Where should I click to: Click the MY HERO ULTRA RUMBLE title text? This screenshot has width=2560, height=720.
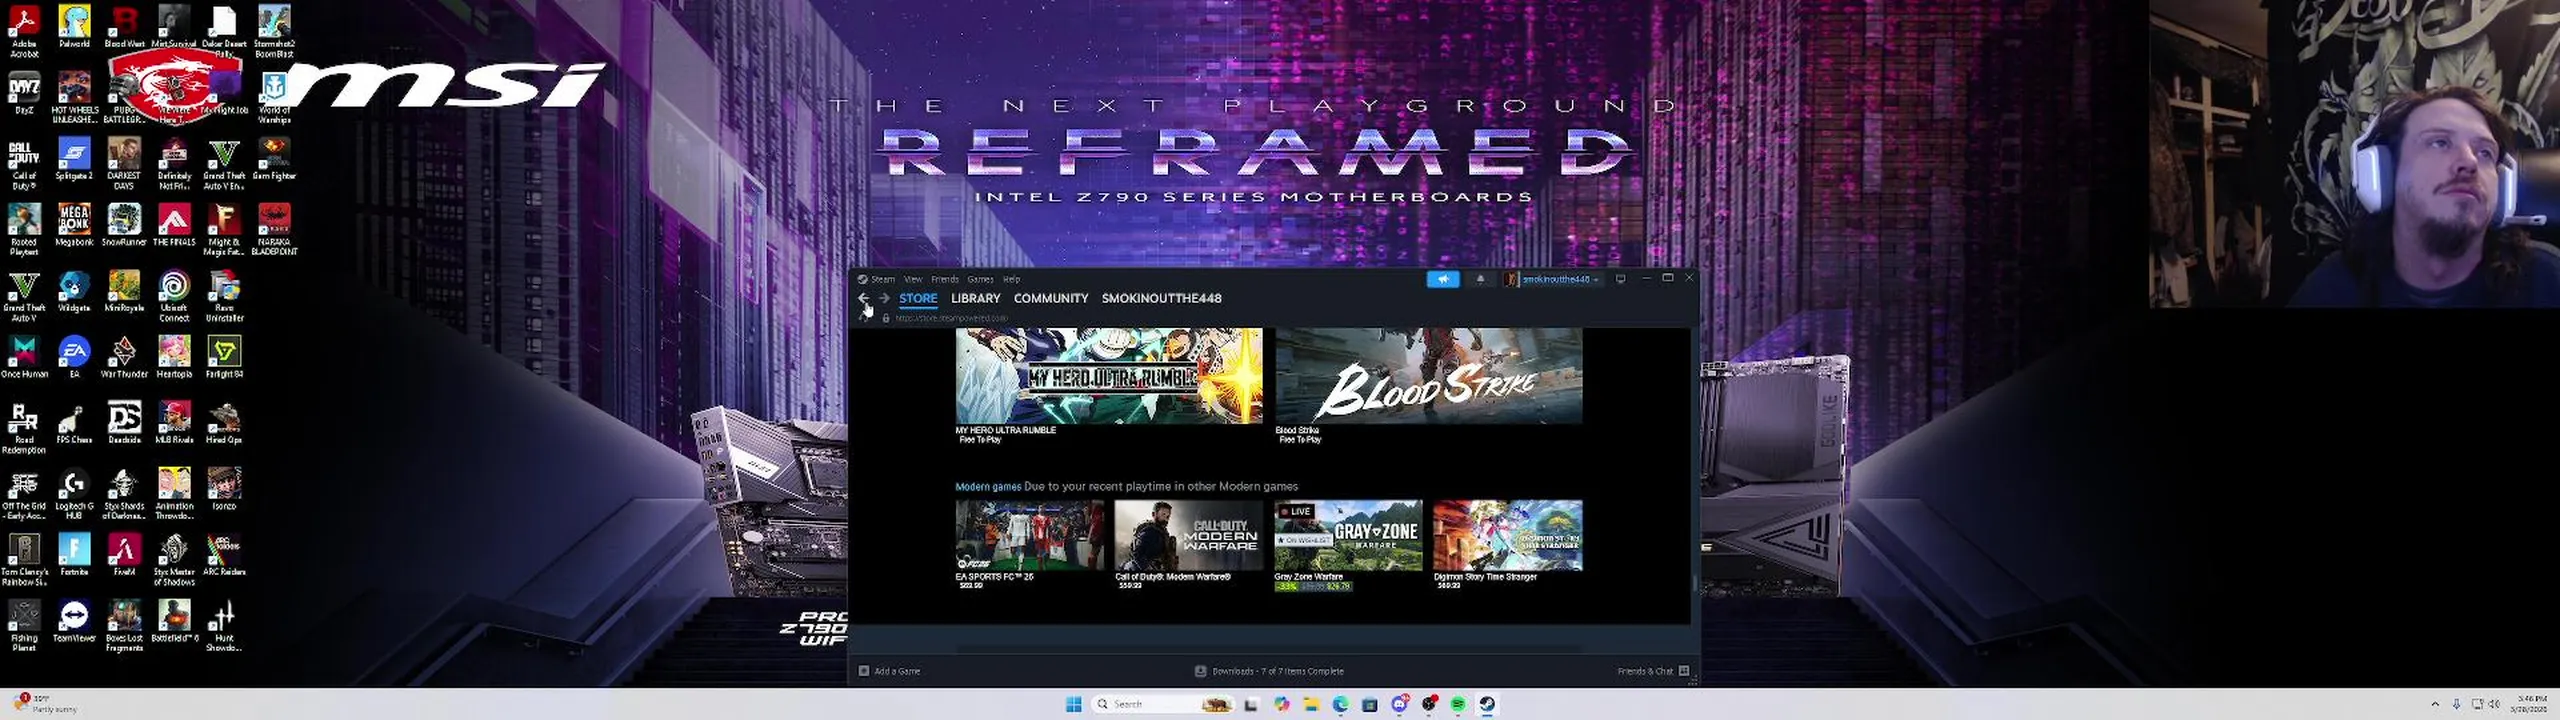coord(1005,430)
